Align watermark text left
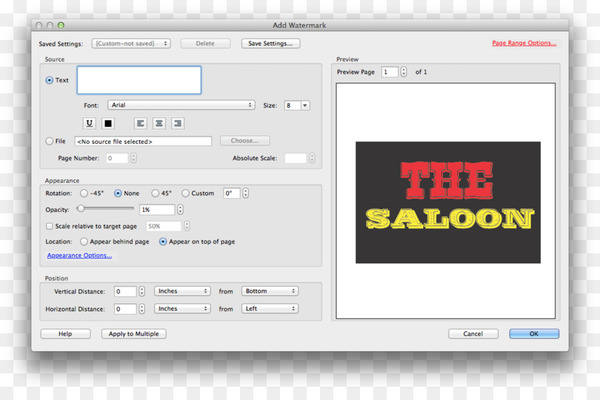This screenshot has height=400, width=600. coord(140,123)
